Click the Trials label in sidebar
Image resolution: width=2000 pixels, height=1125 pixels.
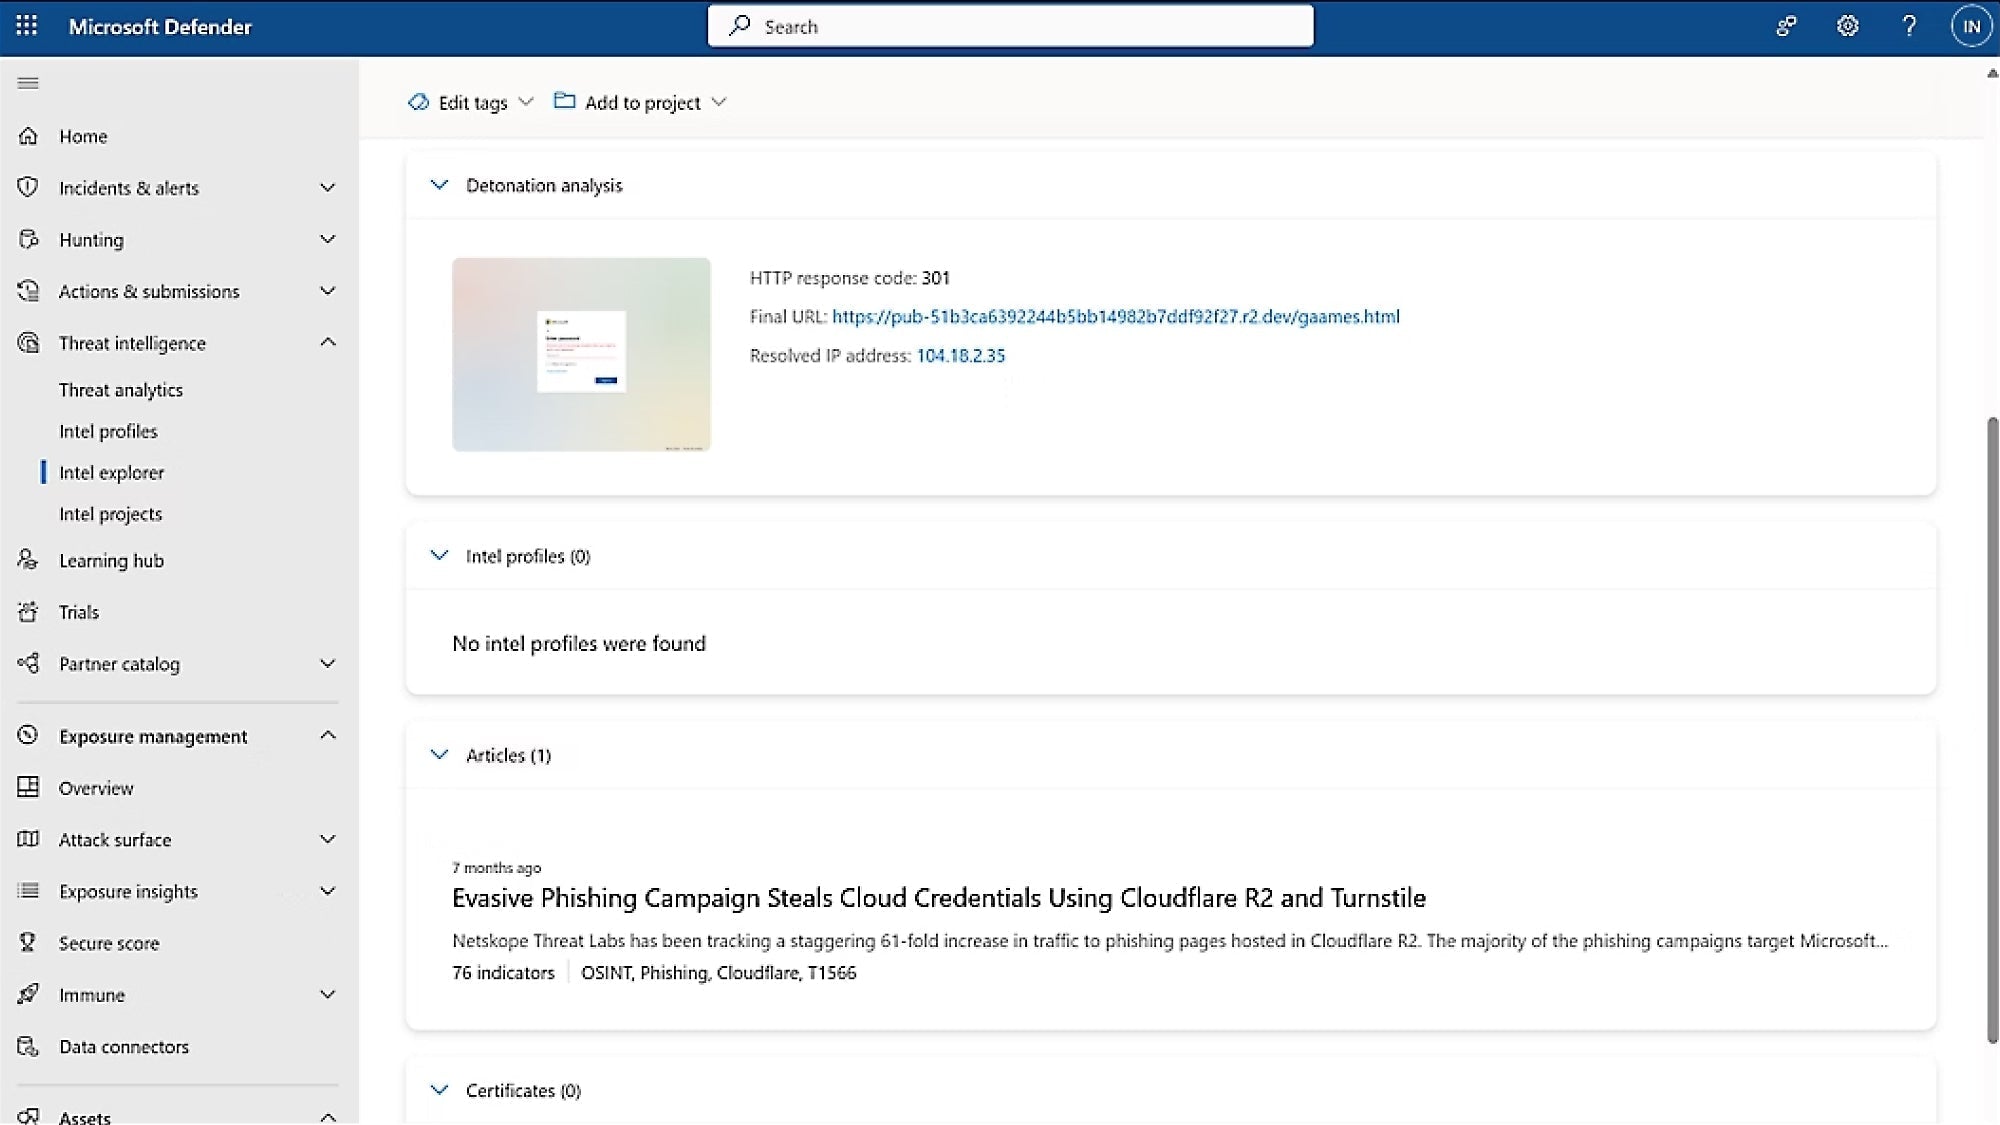click(x=79, y=612)
